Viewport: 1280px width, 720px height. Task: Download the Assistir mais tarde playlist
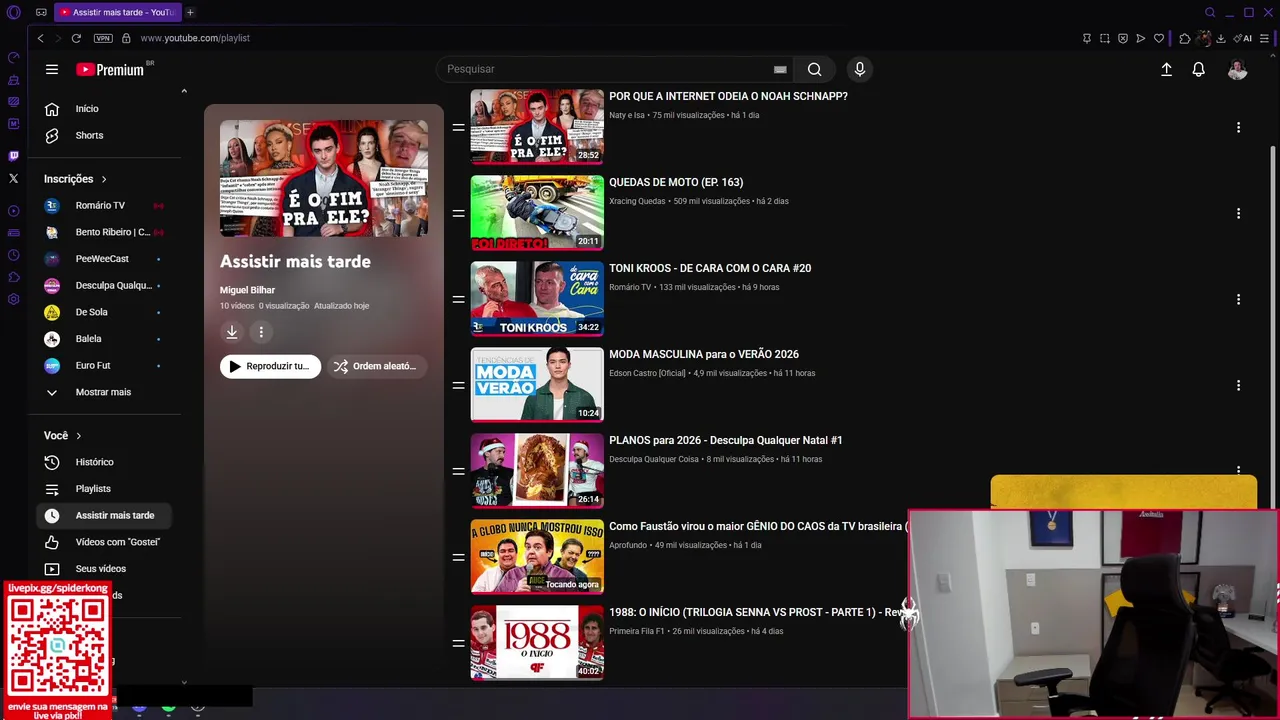[x=231, y=332]
